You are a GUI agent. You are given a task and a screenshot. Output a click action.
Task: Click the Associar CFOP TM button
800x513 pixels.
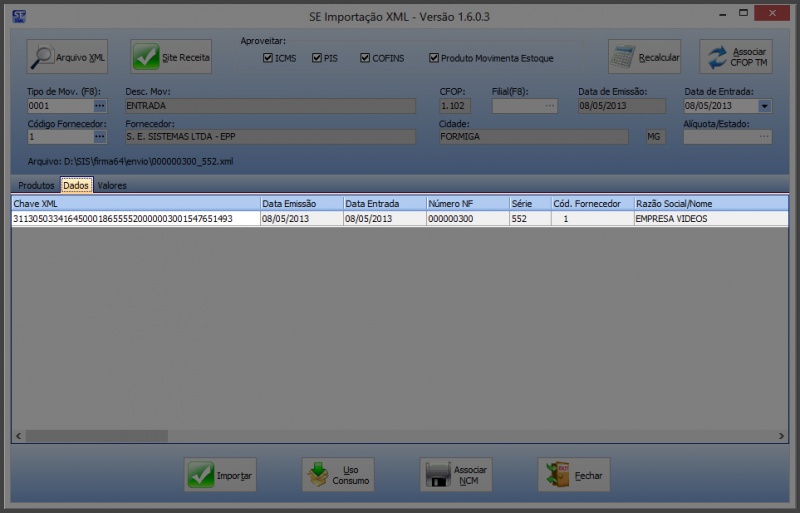[x=735, y=57]
